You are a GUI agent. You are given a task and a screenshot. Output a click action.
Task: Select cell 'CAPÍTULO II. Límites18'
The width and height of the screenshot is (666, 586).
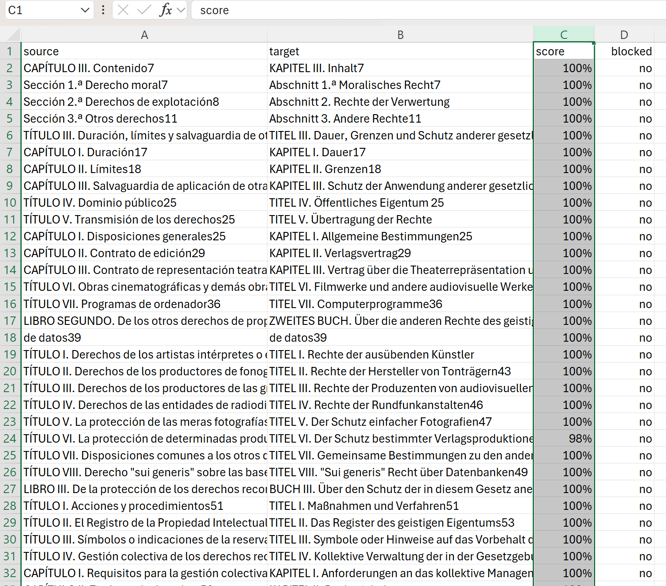coord(144,169)
